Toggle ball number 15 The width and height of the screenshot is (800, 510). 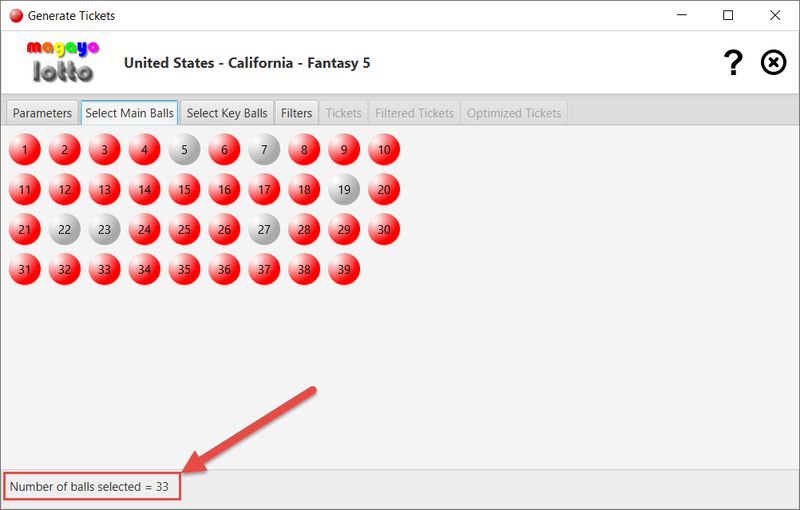tap(184, 189)
